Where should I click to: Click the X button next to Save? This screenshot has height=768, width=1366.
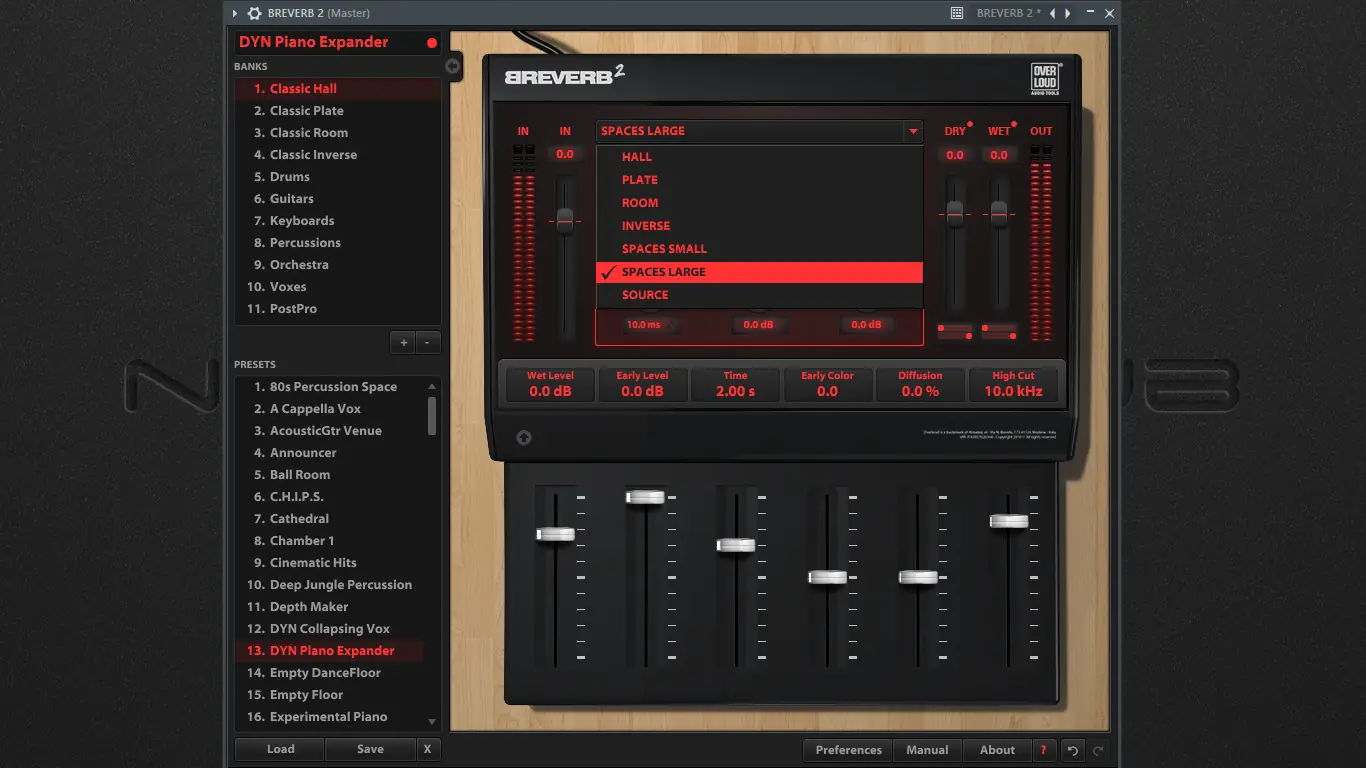coord(428,749)
